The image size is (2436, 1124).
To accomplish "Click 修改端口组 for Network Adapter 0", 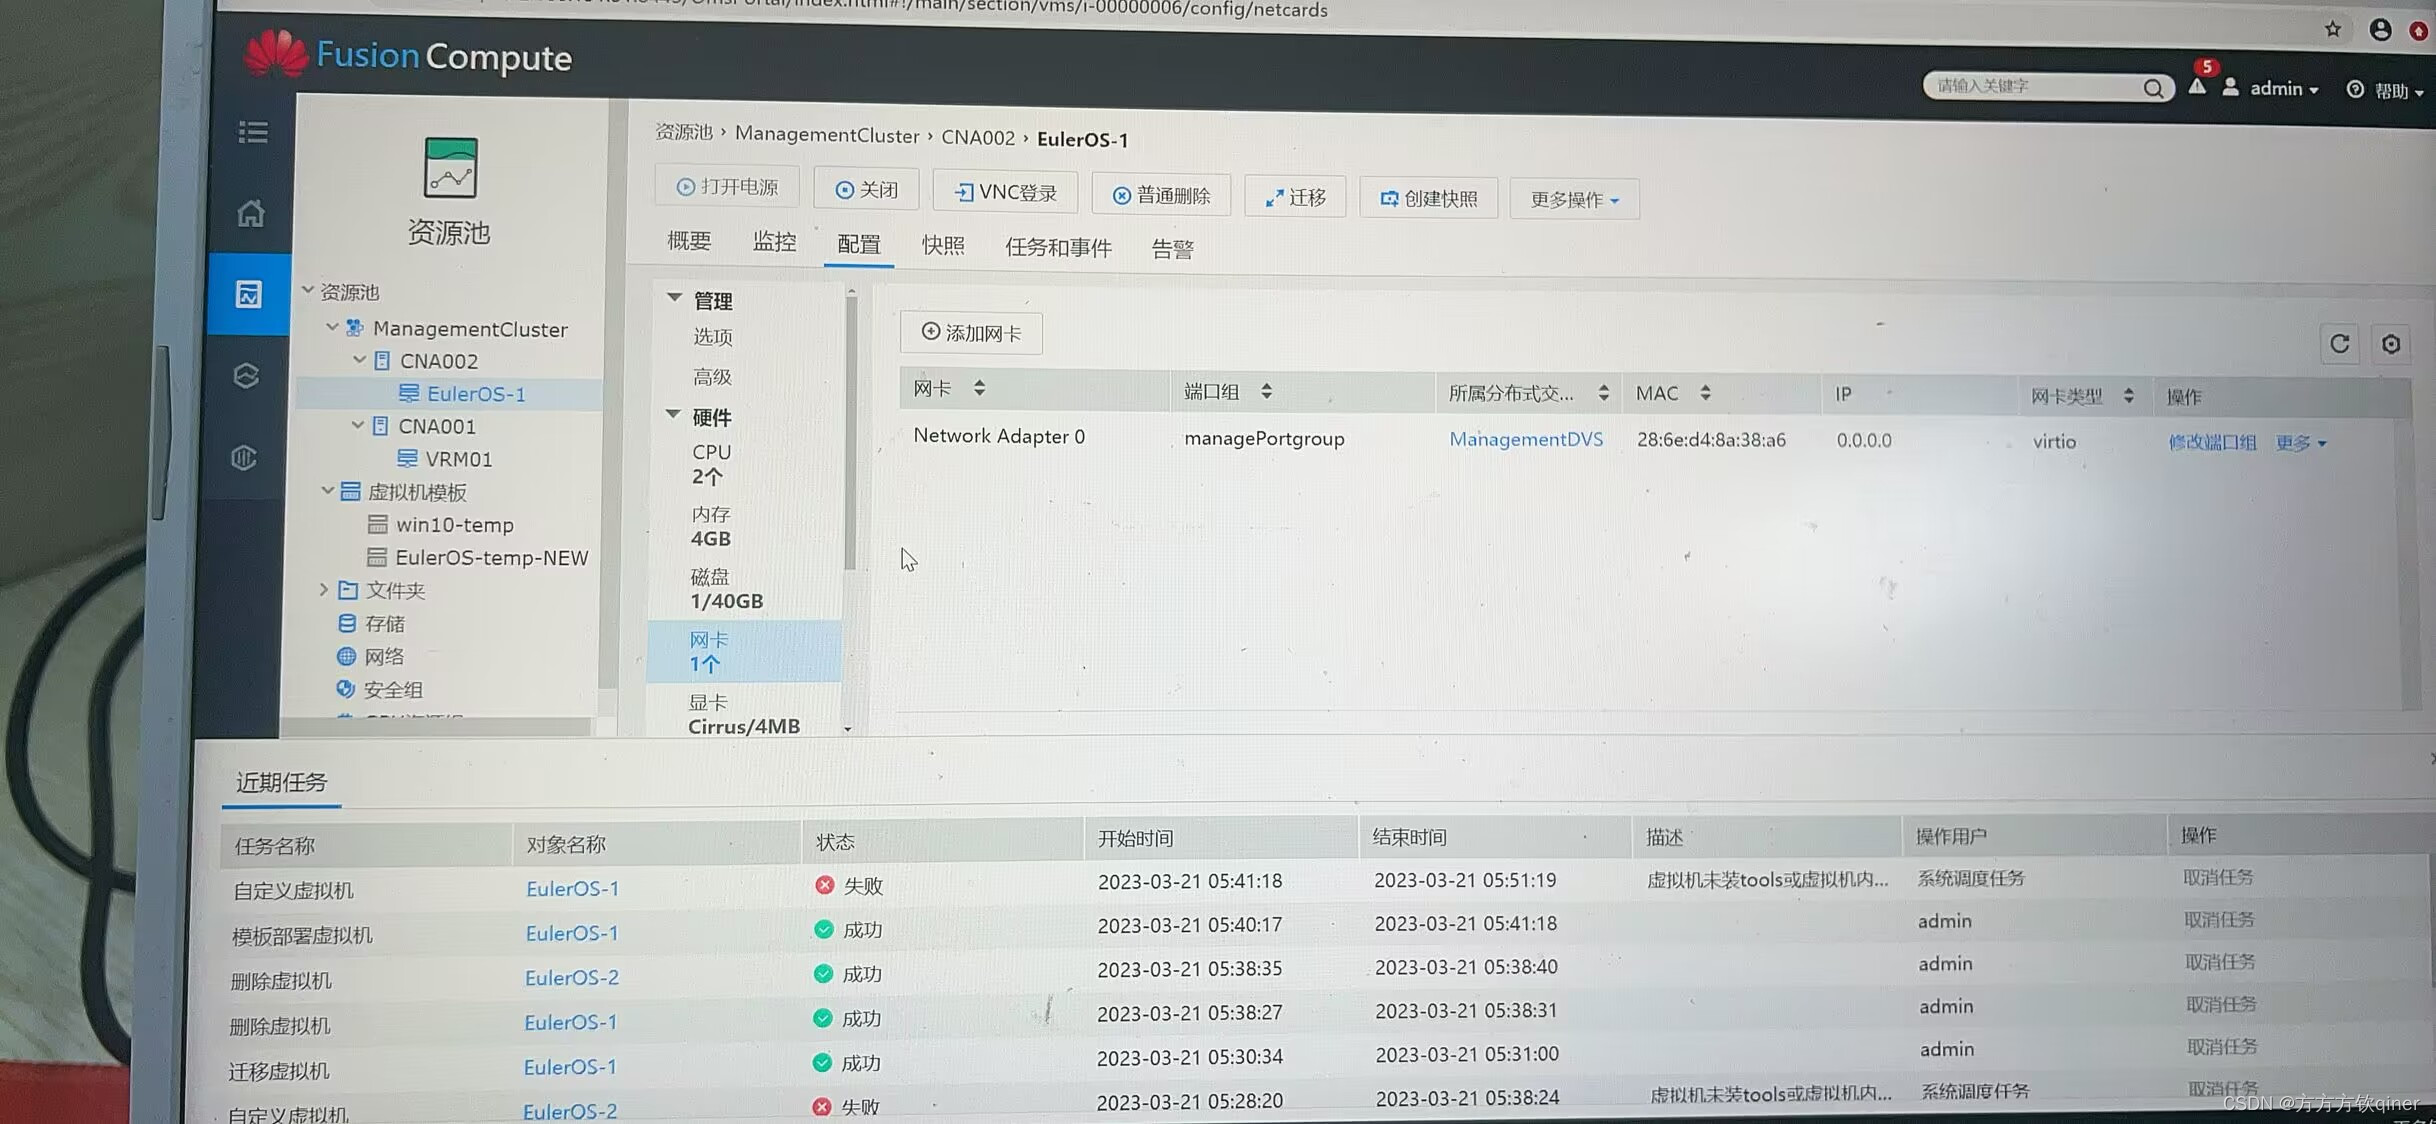I will pyautogui.click(x=2212, y=442).
